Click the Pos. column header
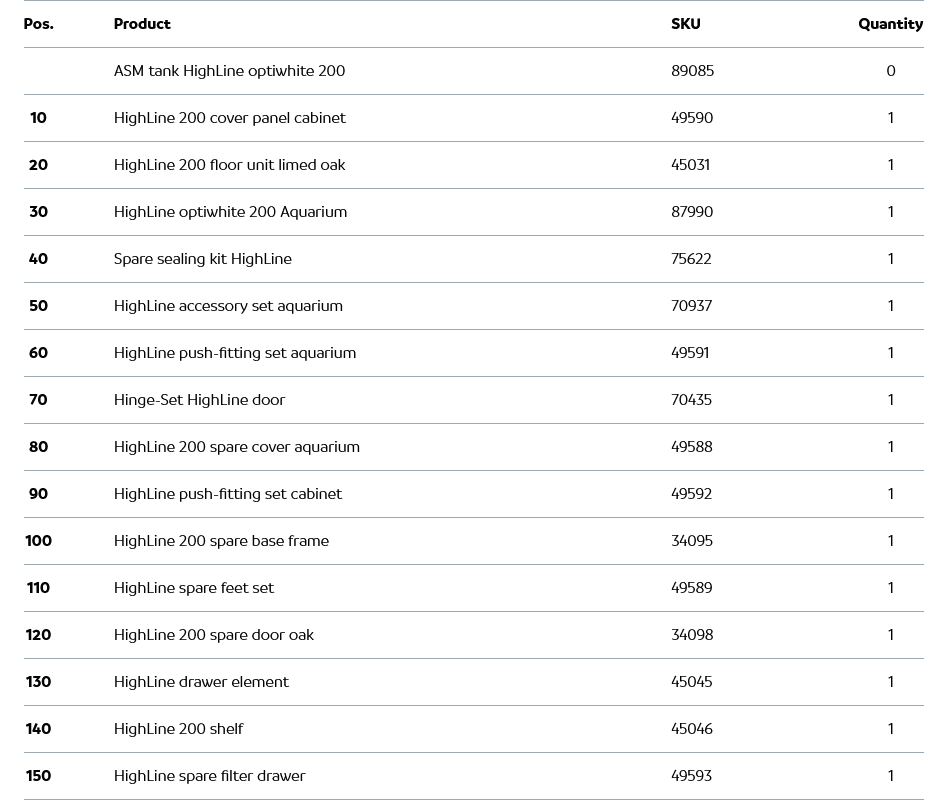This screenshot has width=943, height=800. 39,24
